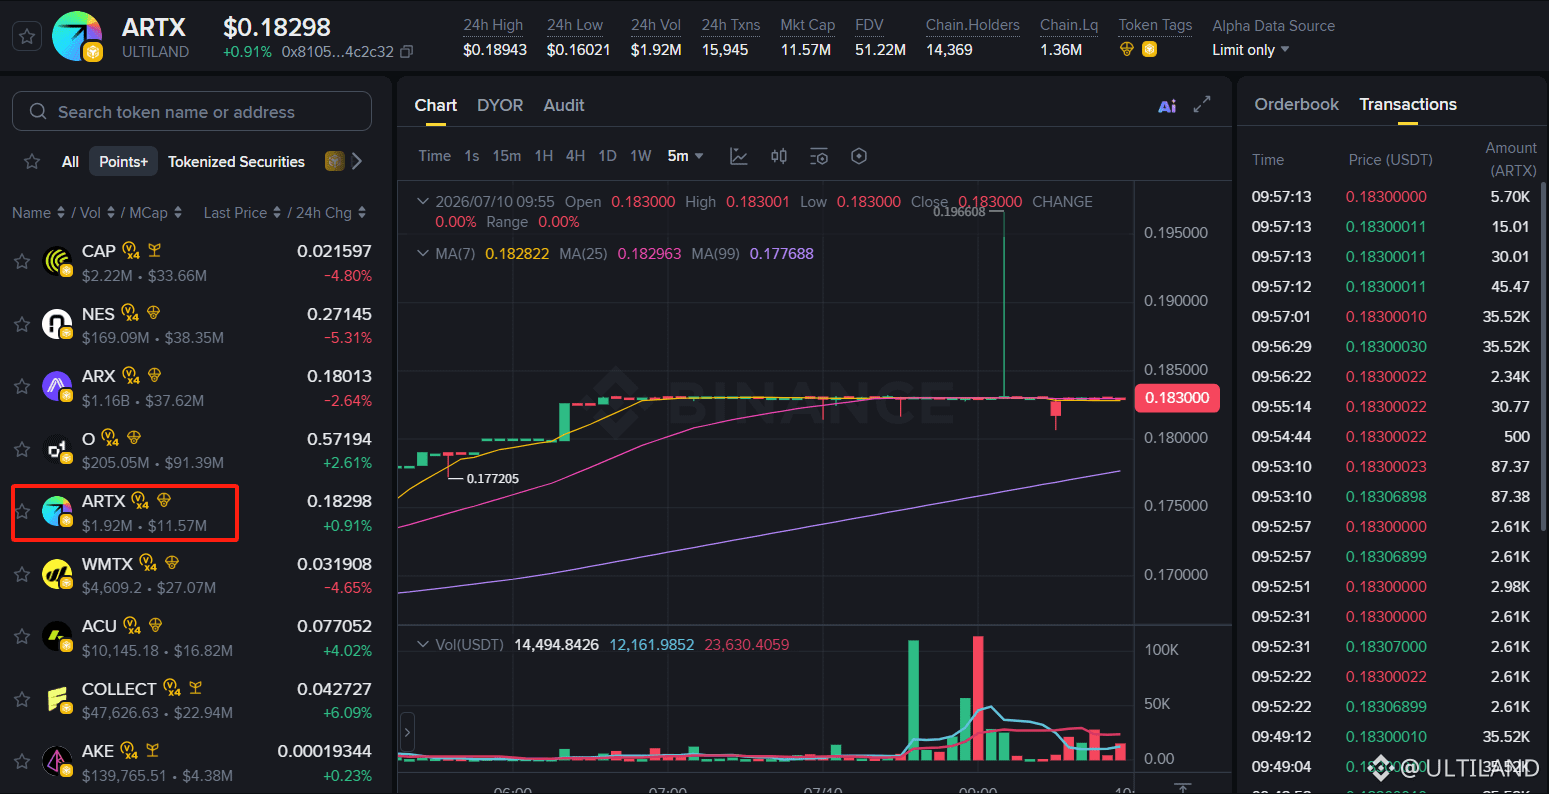Open the 5m interval dropdown
This screenshot has height=794, width=1549.
pos(686,156)
